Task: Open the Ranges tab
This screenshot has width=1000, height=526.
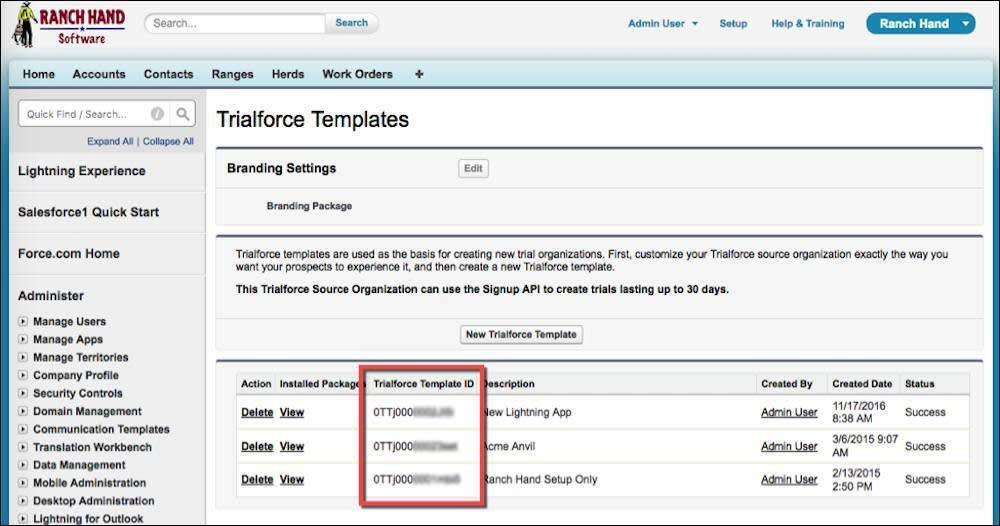Action: [232, 74]
